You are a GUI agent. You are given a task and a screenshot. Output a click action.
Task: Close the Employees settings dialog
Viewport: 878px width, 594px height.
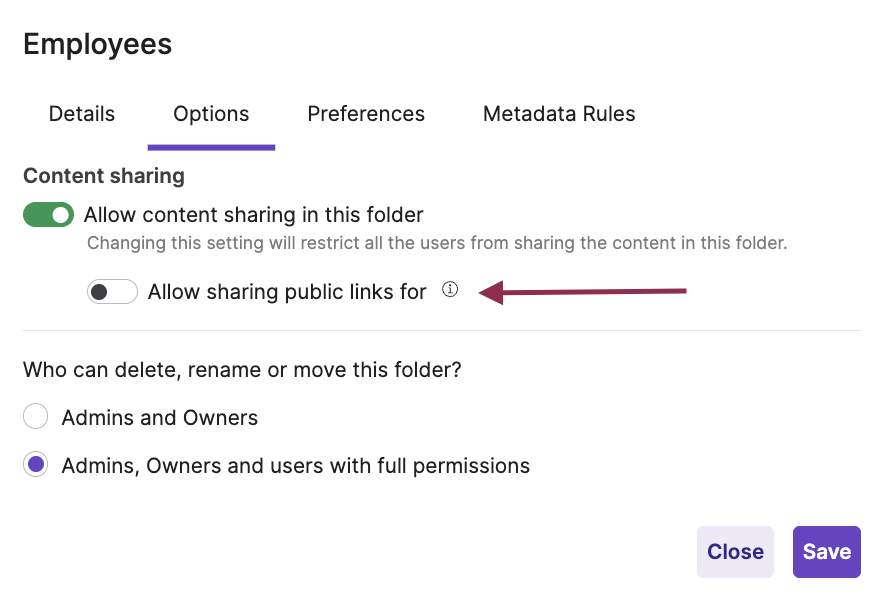click(735, 551)
